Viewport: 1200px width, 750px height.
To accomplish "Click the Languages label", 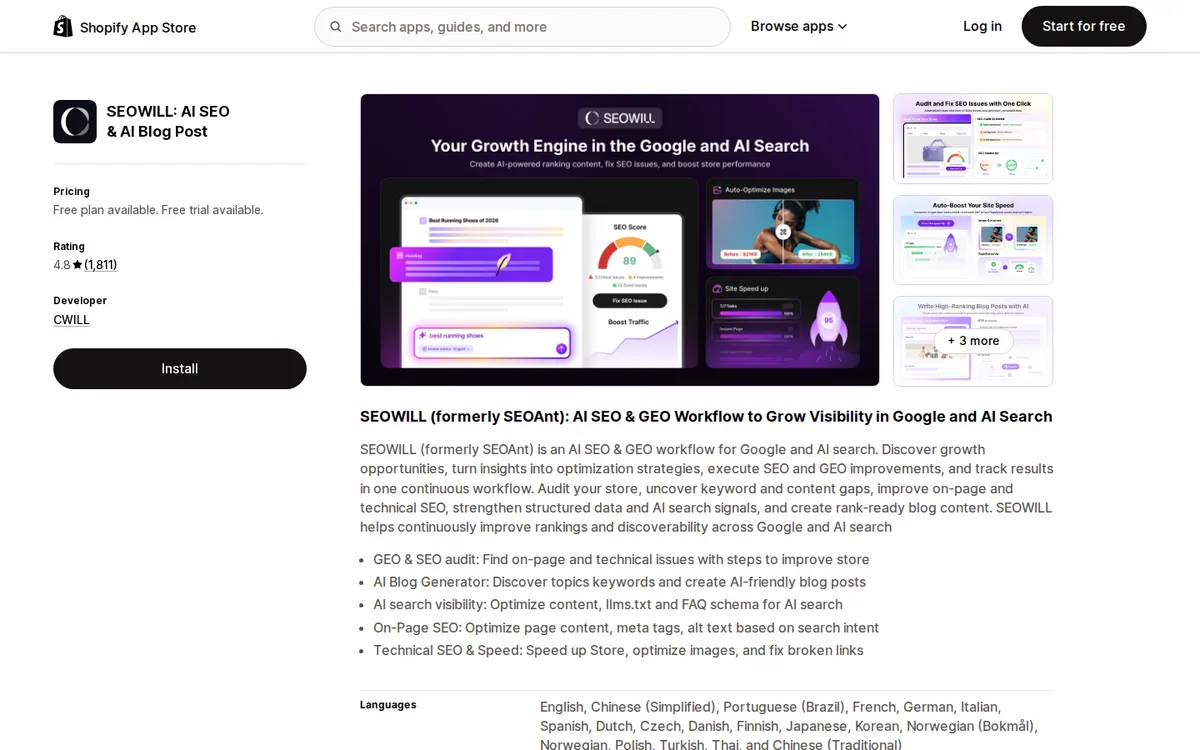I will pyautogui.click(x=388, y=705).
